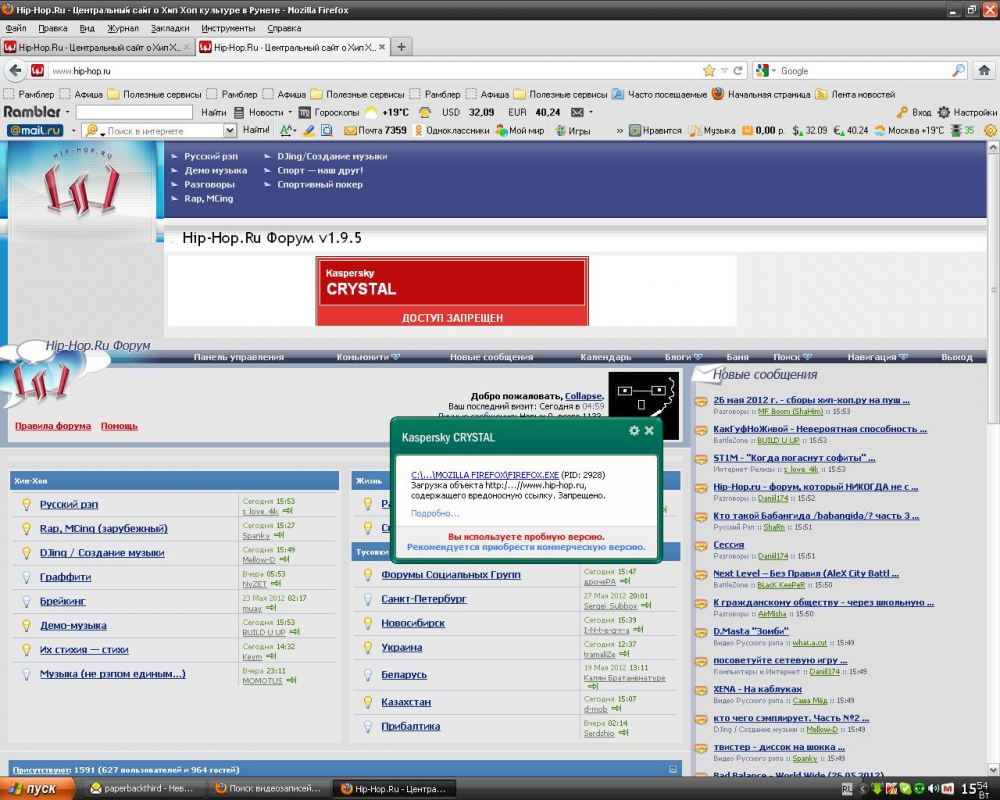Click the address bar showing www.hip-hop.ru
Image resolution: width=1000 pixels, height=800 pixels.
(x=376, y=71)
